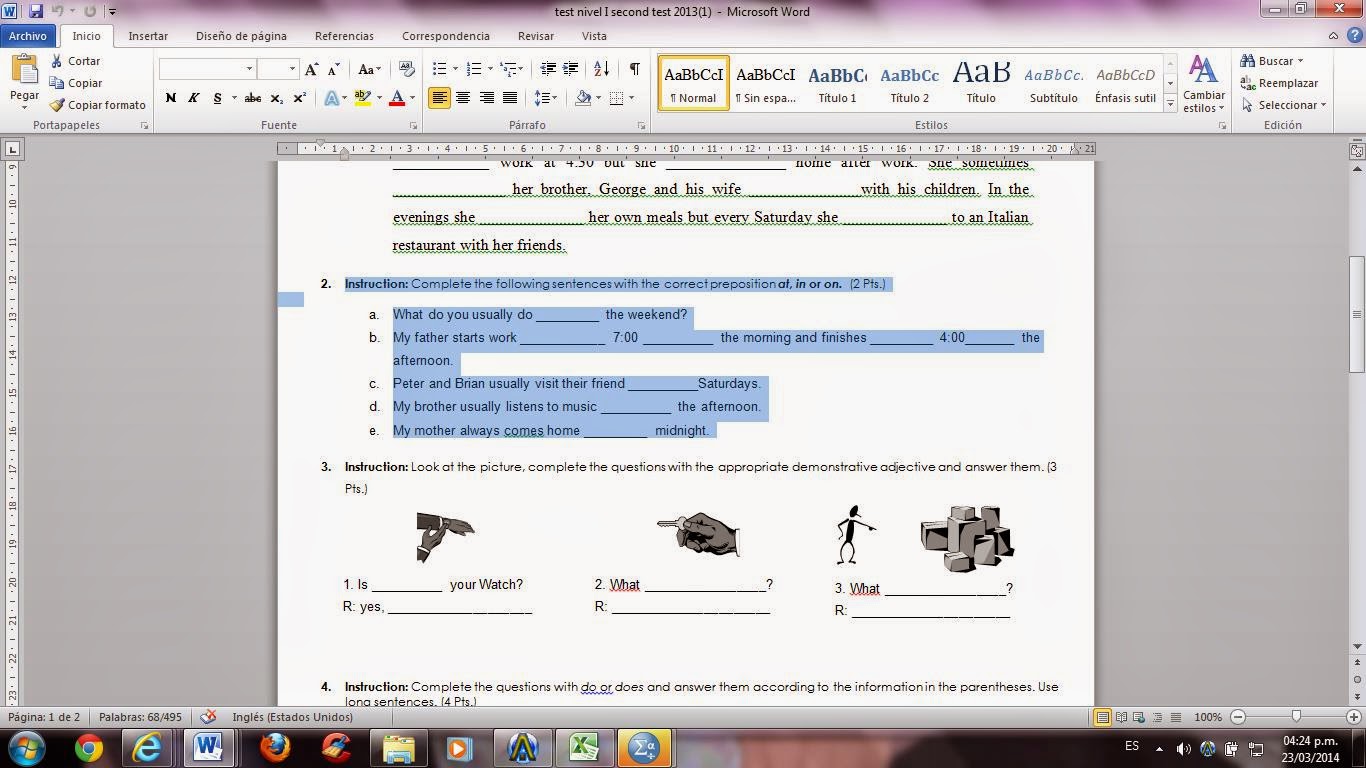1366x768 pixels.
Task: Open Firefox from the Windows taskbar
Action: pos(274,747)
